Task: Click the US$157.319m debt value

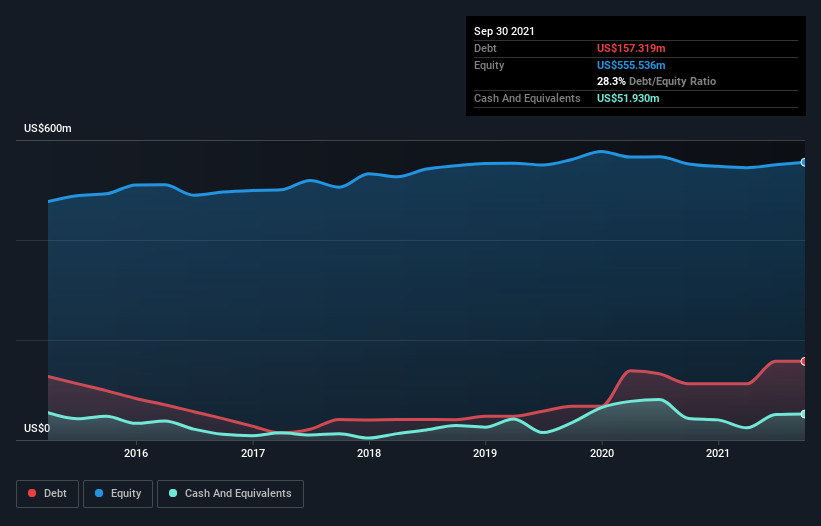Action: 631,48
